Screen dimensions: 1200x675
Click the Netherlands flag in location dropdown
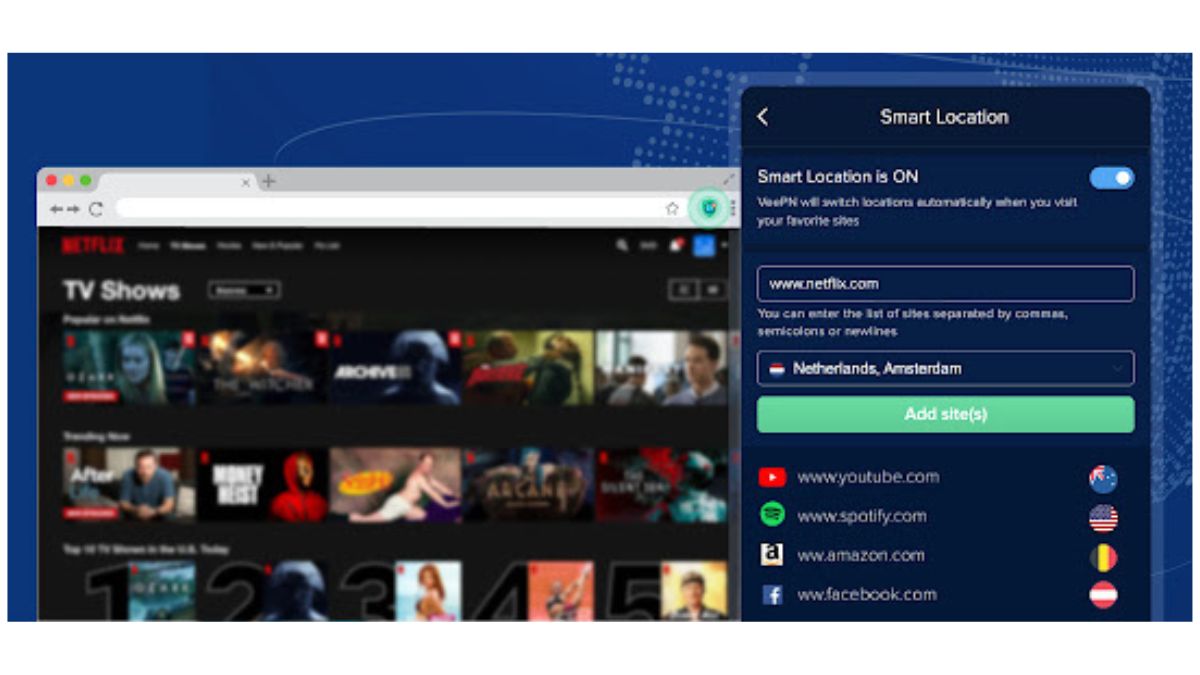[776, 369]
